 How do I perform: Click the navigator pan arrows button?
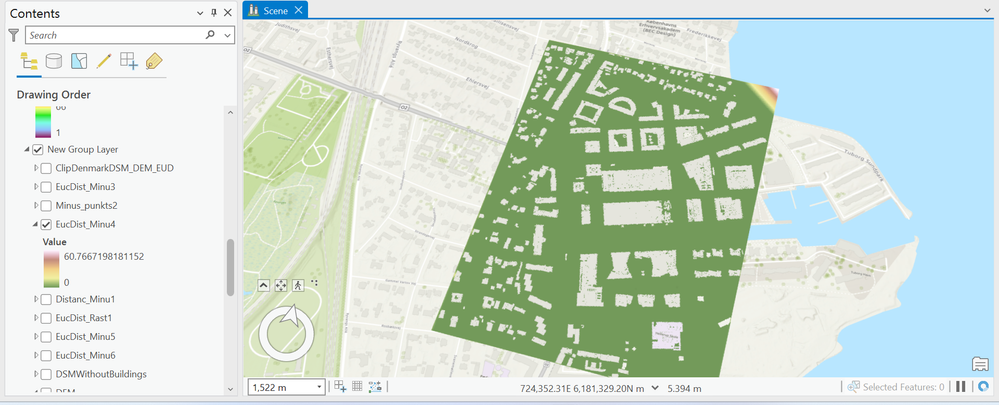click(281, 285)
